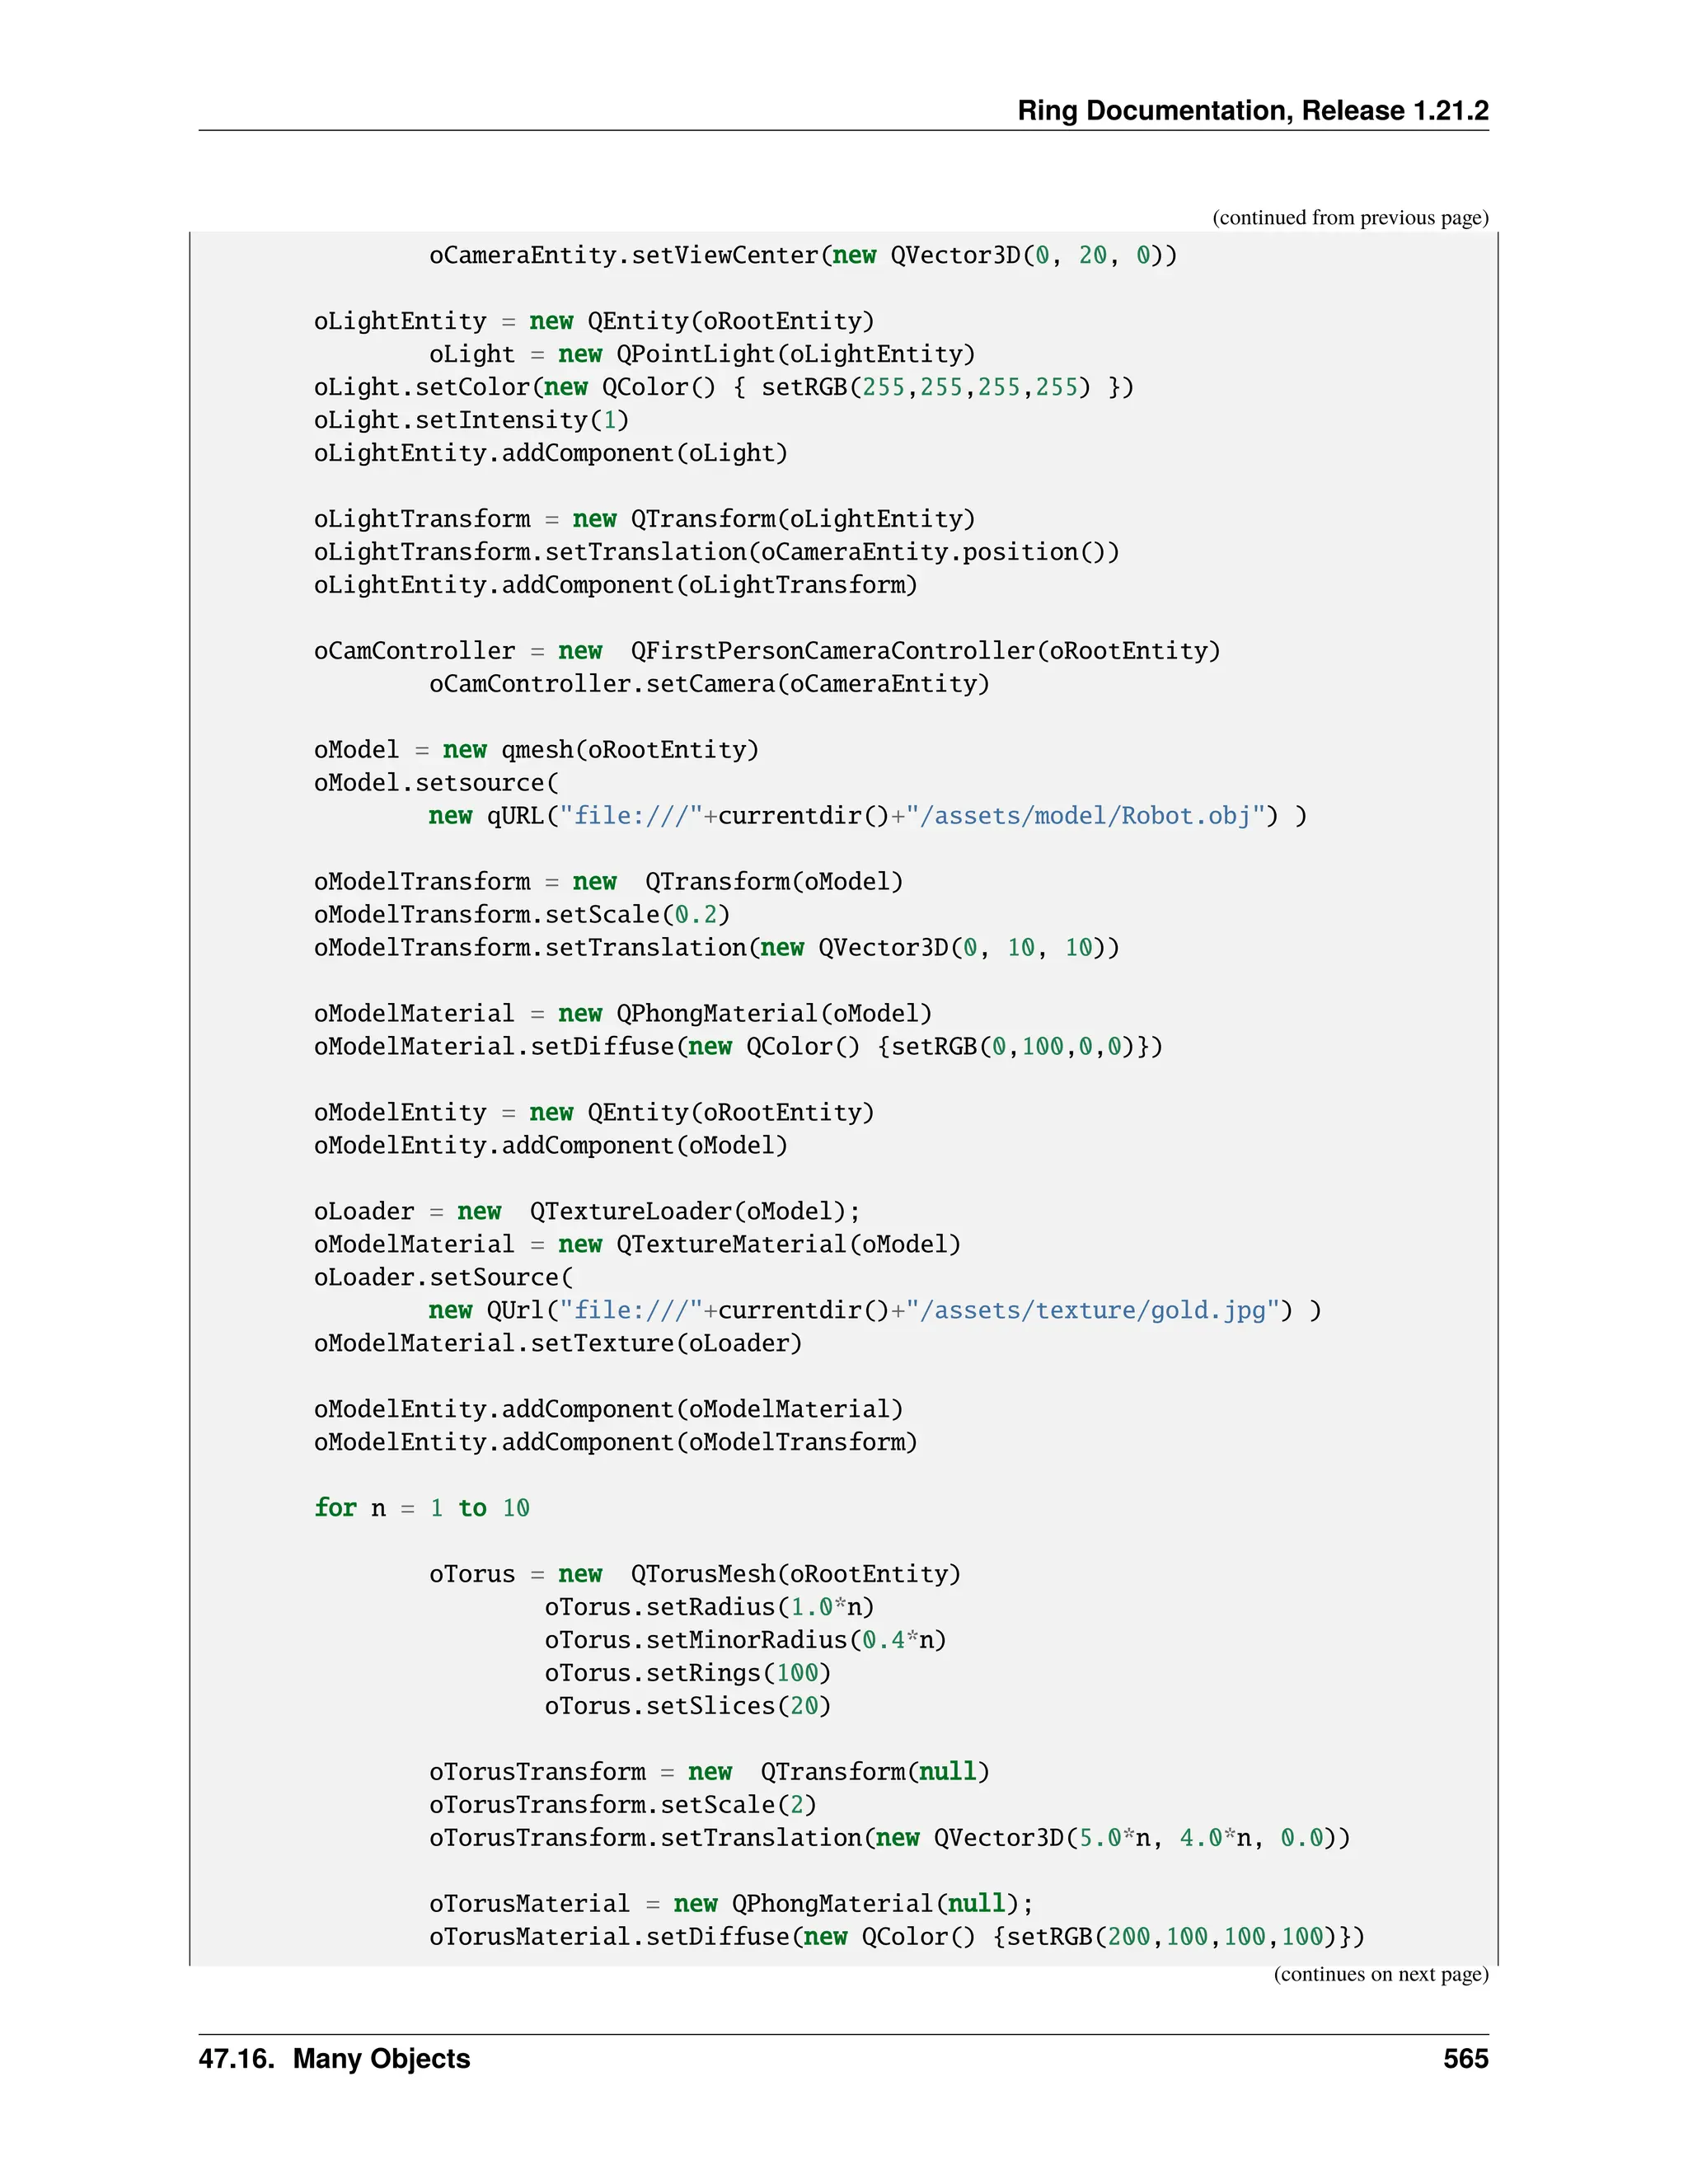The height and width of the screenshot is (2184, 1688).
Task: Click the 'for n = 1 to 10' line
Action: click(x=421, y=1508)
